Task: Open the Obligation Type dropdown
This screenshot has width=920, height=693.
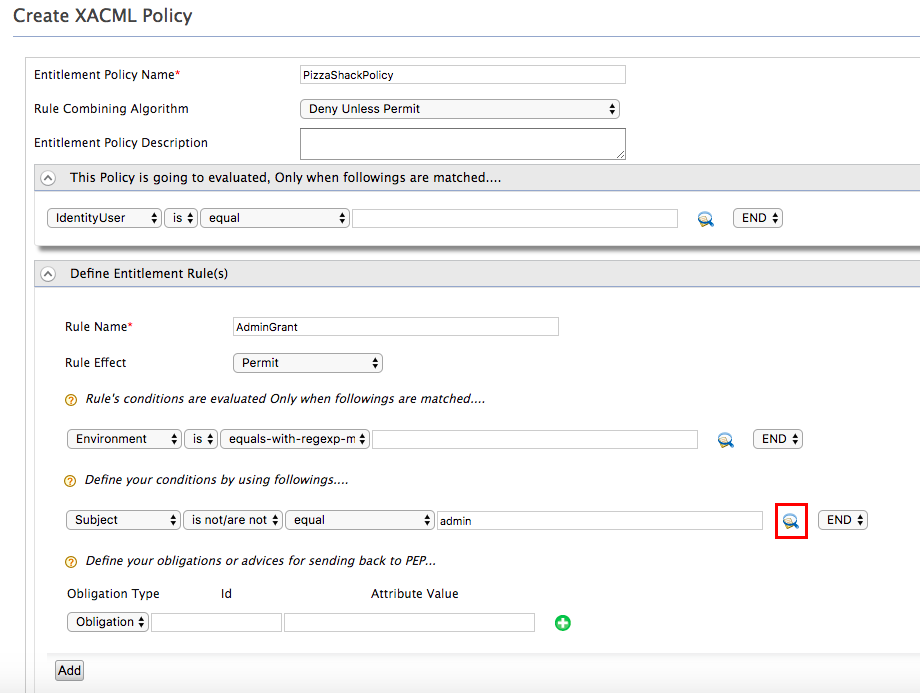Action: tap(107, 621)
